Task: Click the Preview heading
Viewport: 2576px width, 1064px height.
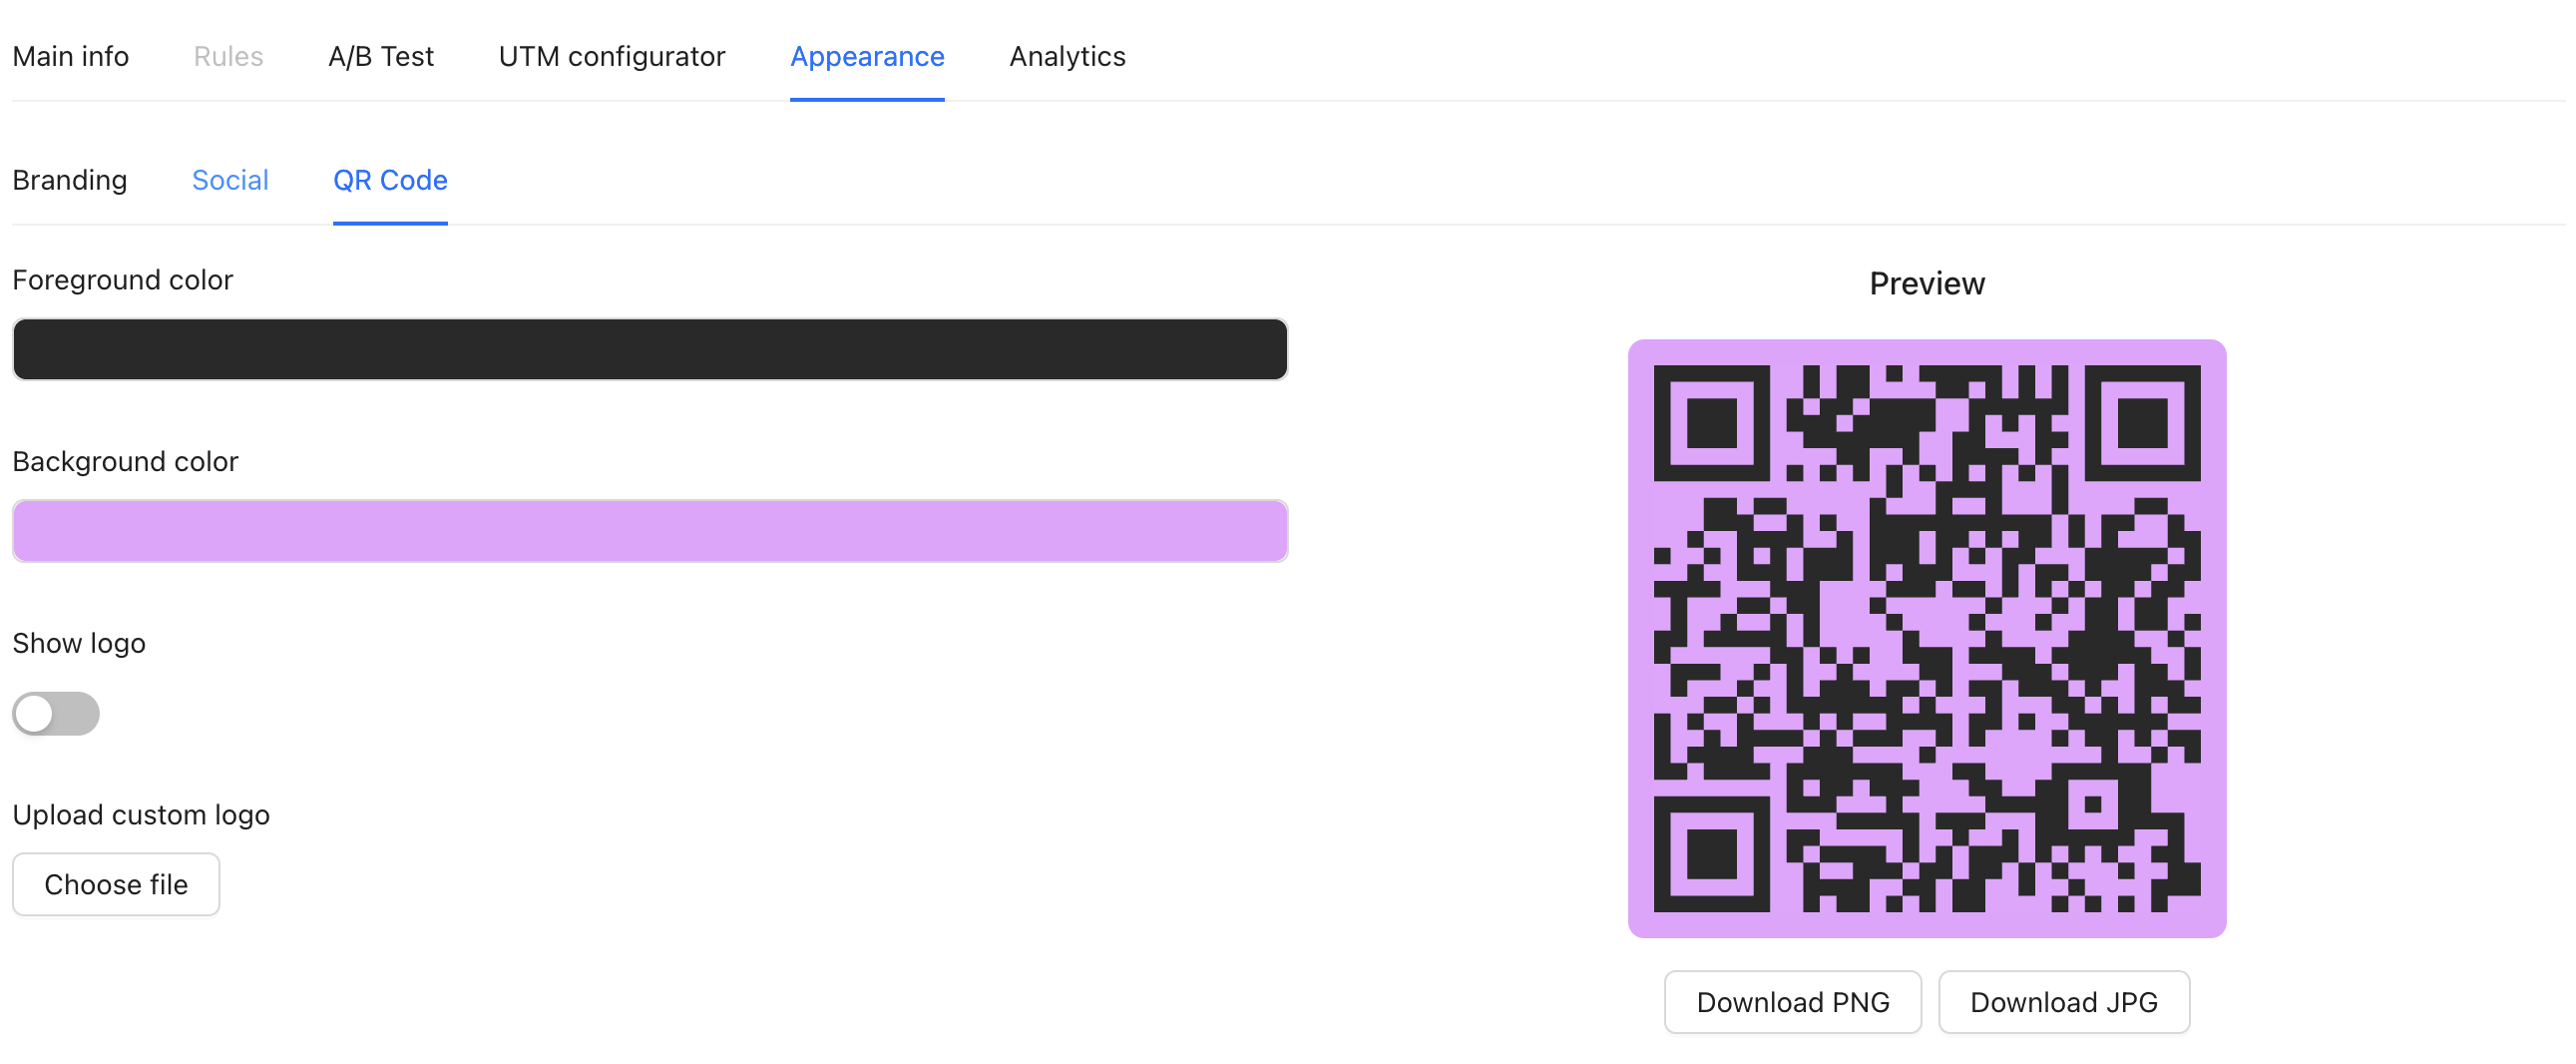Action: tap(1926, 284)
